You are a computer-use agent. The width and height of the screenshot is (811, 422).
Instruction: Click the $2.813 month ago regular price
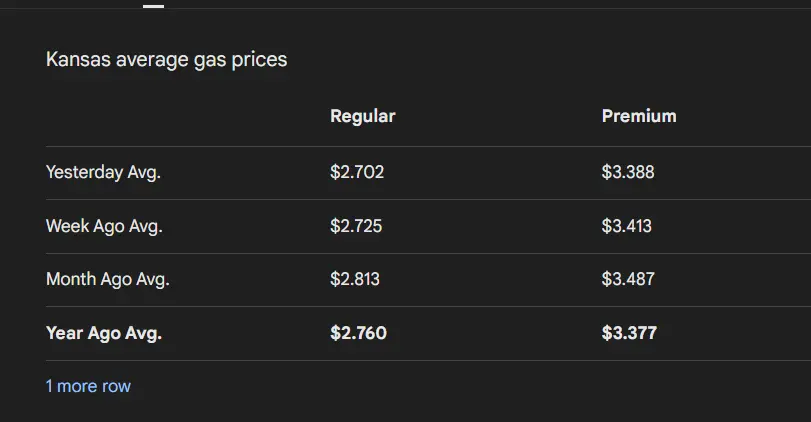pyautogui.click(x=354, y=279)
